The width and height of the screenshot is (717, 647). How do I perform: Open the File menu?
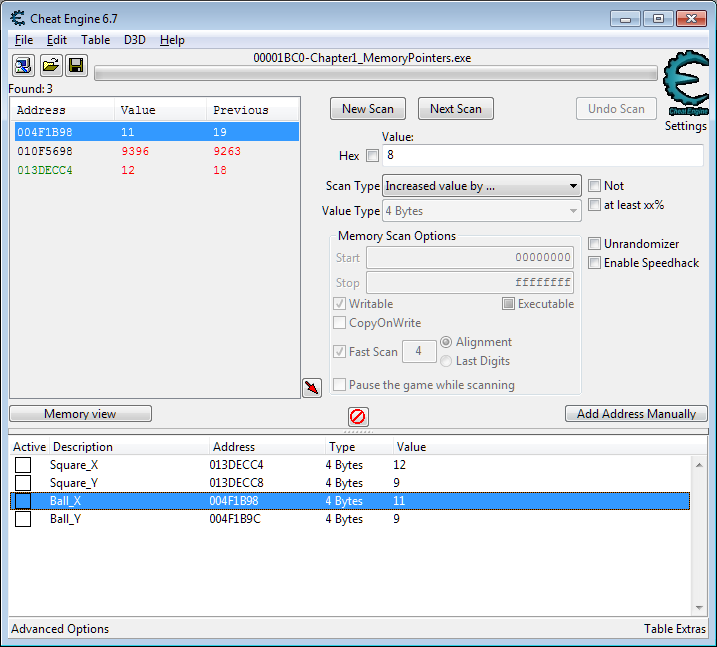point(24,40)
